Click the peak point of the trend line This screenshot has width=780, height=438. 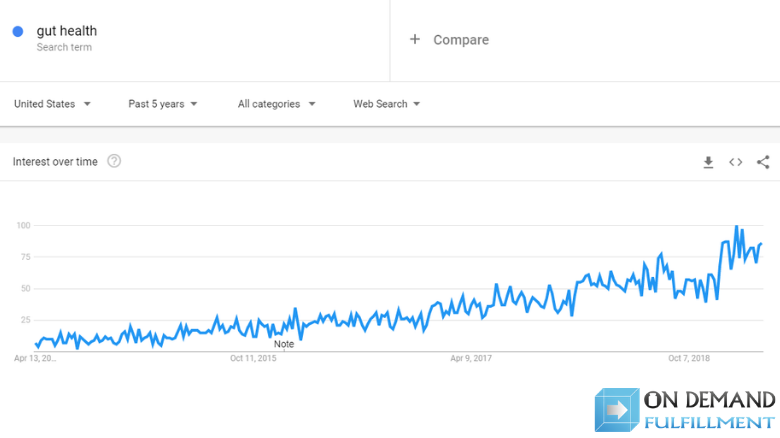pyautogui.click(x=737, y=226)
